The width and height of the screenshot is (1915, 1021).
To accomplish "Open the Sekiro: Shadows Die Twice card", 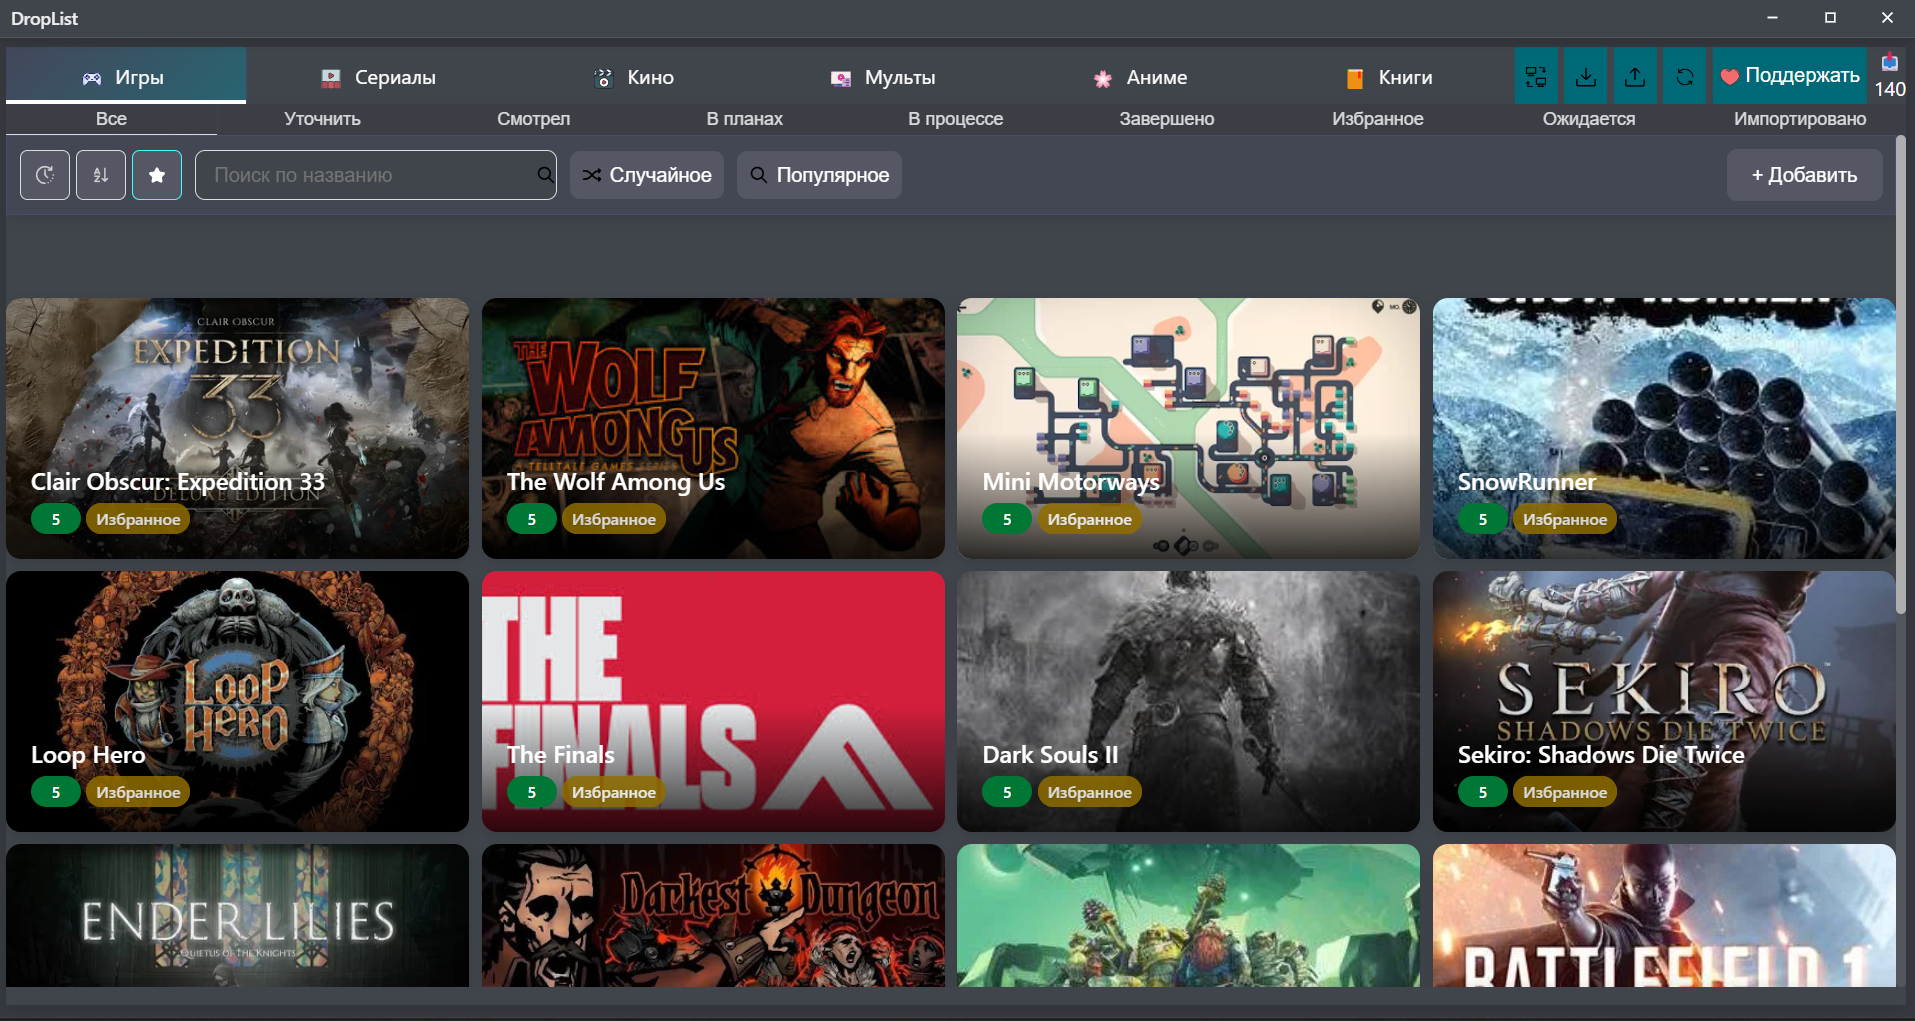I will point(1663,700).
